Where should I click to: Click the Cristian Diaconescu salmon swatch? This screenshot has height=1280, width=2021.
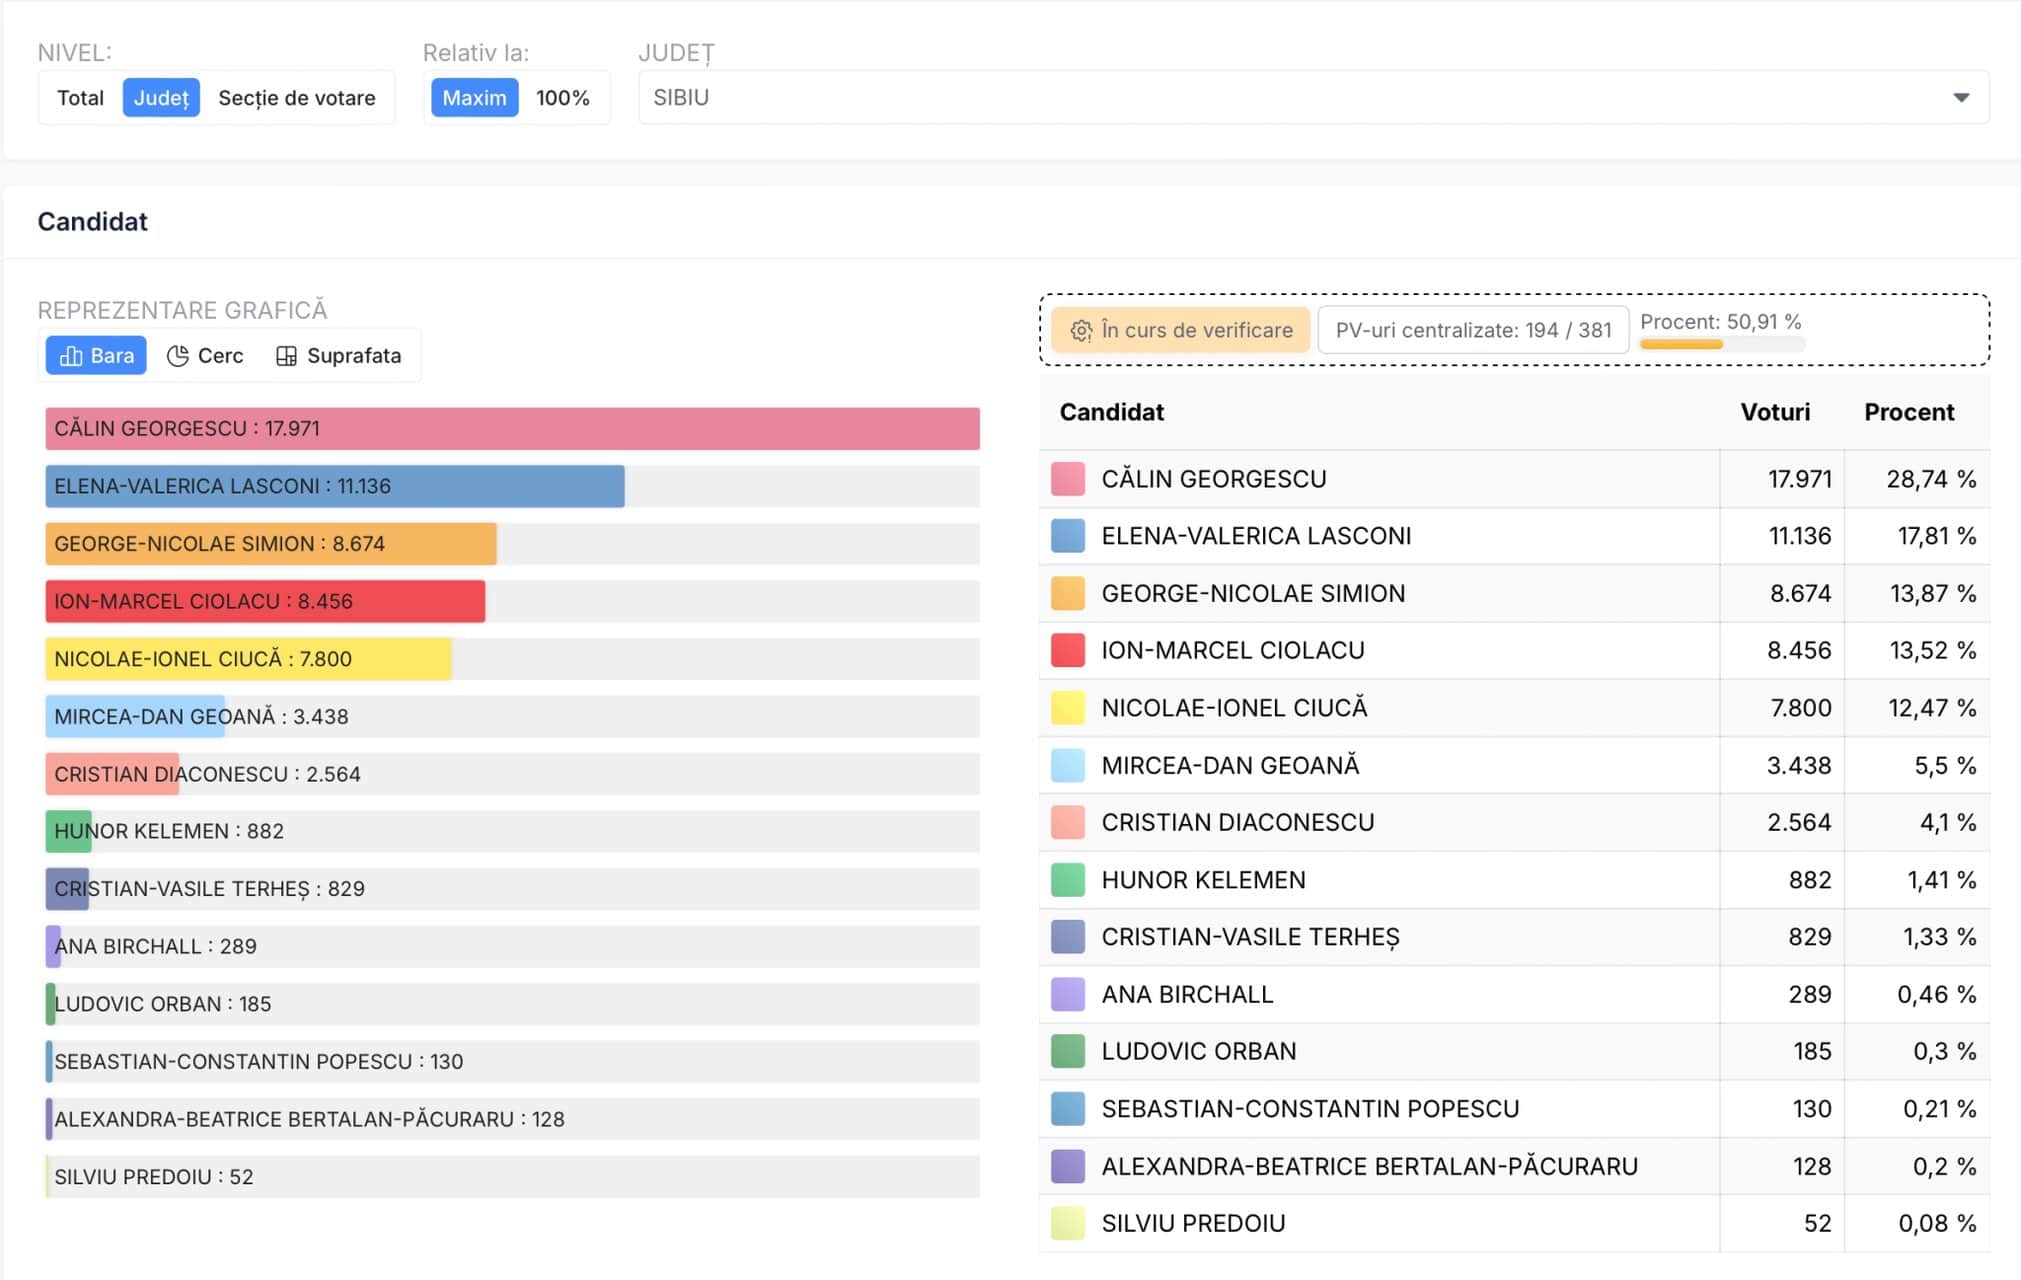click(1068, 822)
